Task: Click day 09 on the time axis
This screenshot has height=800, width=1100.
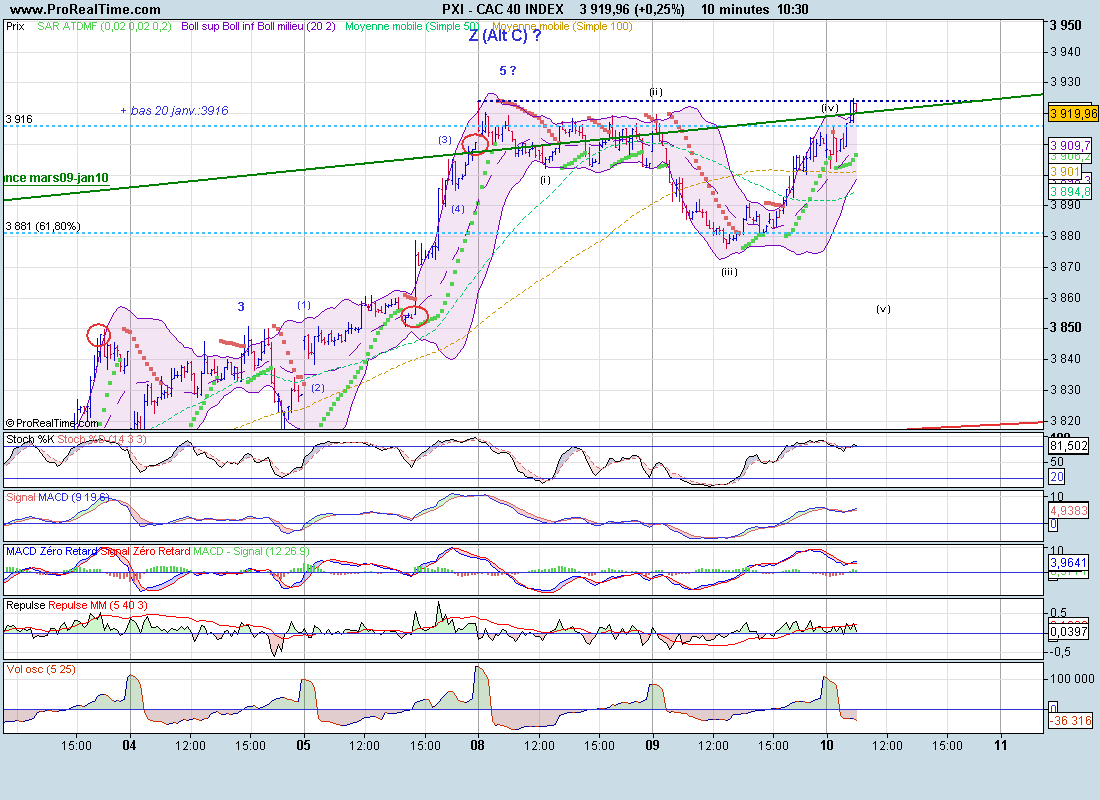Action: click(x=652, y=745)
